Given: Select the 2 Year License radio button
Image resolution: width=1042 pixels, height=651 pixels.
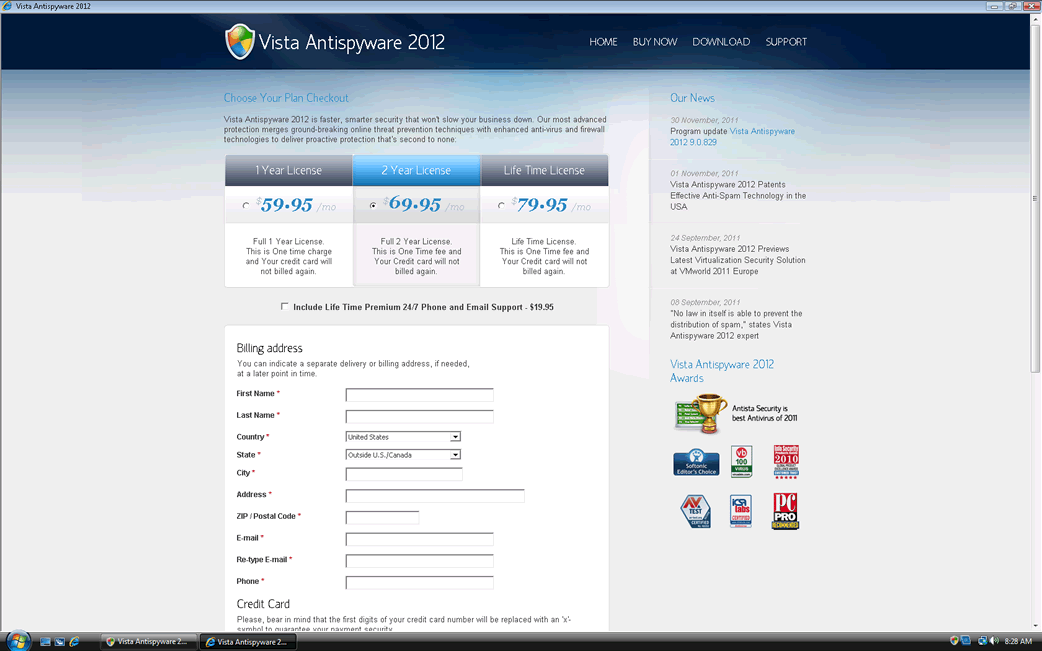Looking at the screenshot, I should coord(374,206).
